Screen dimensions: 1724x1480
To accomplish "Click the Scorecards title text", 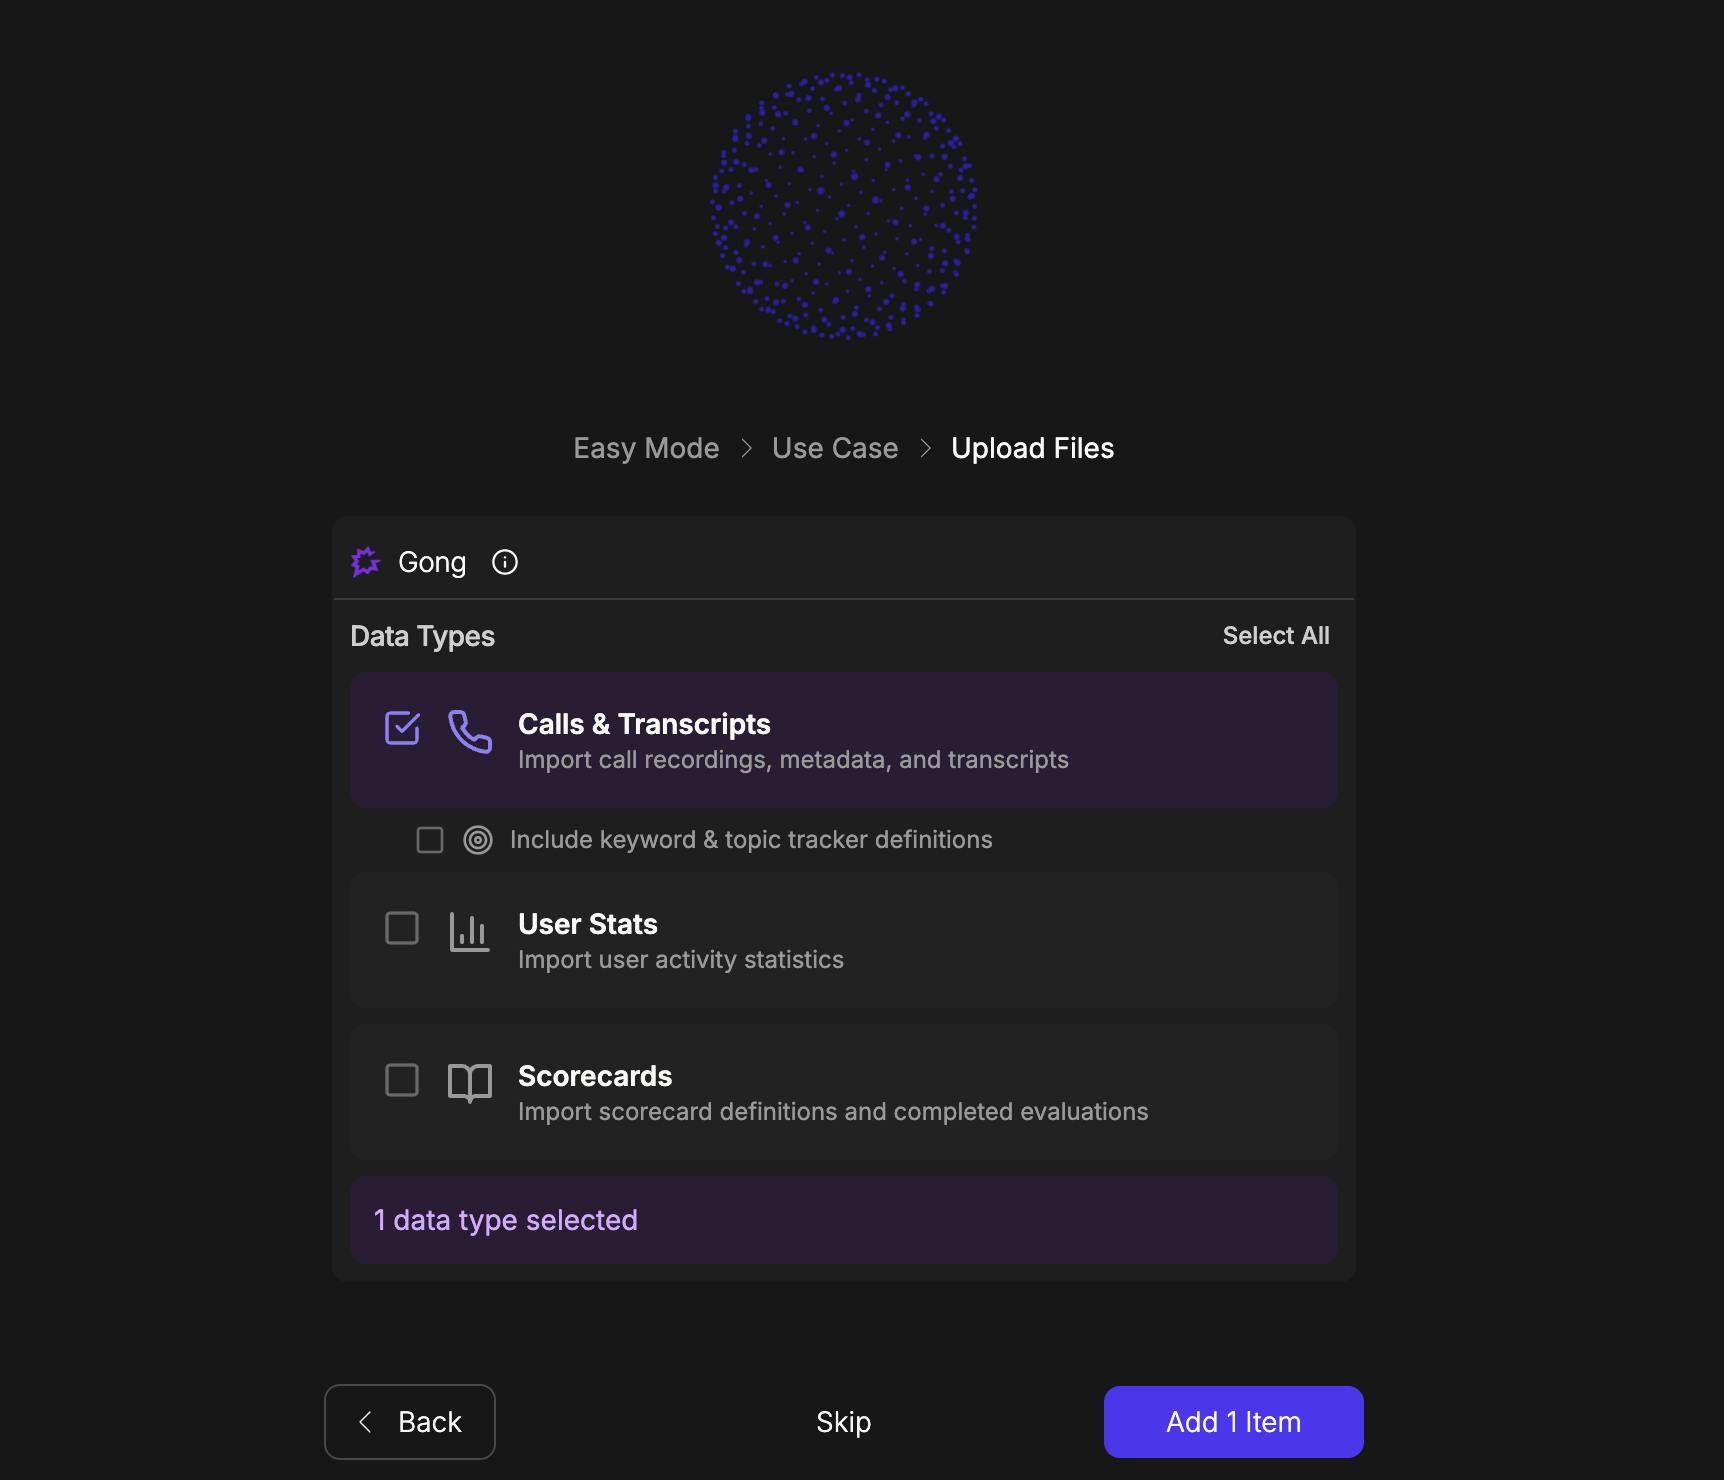I will coord(595,1076).
